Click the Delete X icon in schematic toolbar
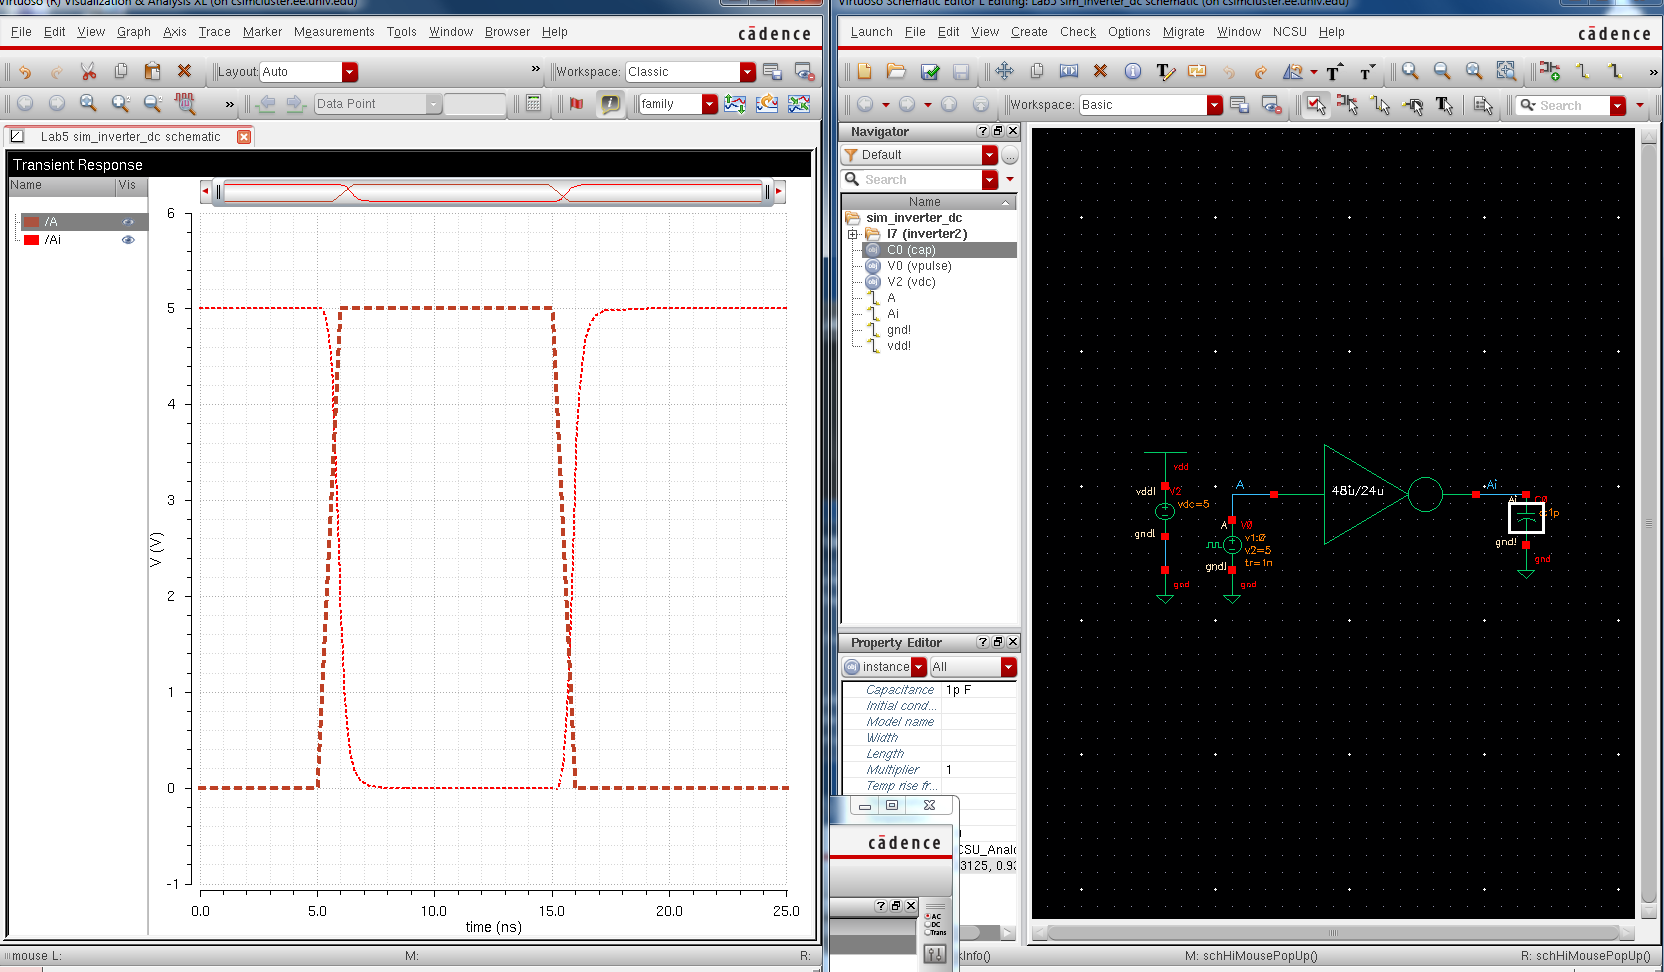The height and width of the screenshot is (972, 1664). click(x=1100, y=71)
